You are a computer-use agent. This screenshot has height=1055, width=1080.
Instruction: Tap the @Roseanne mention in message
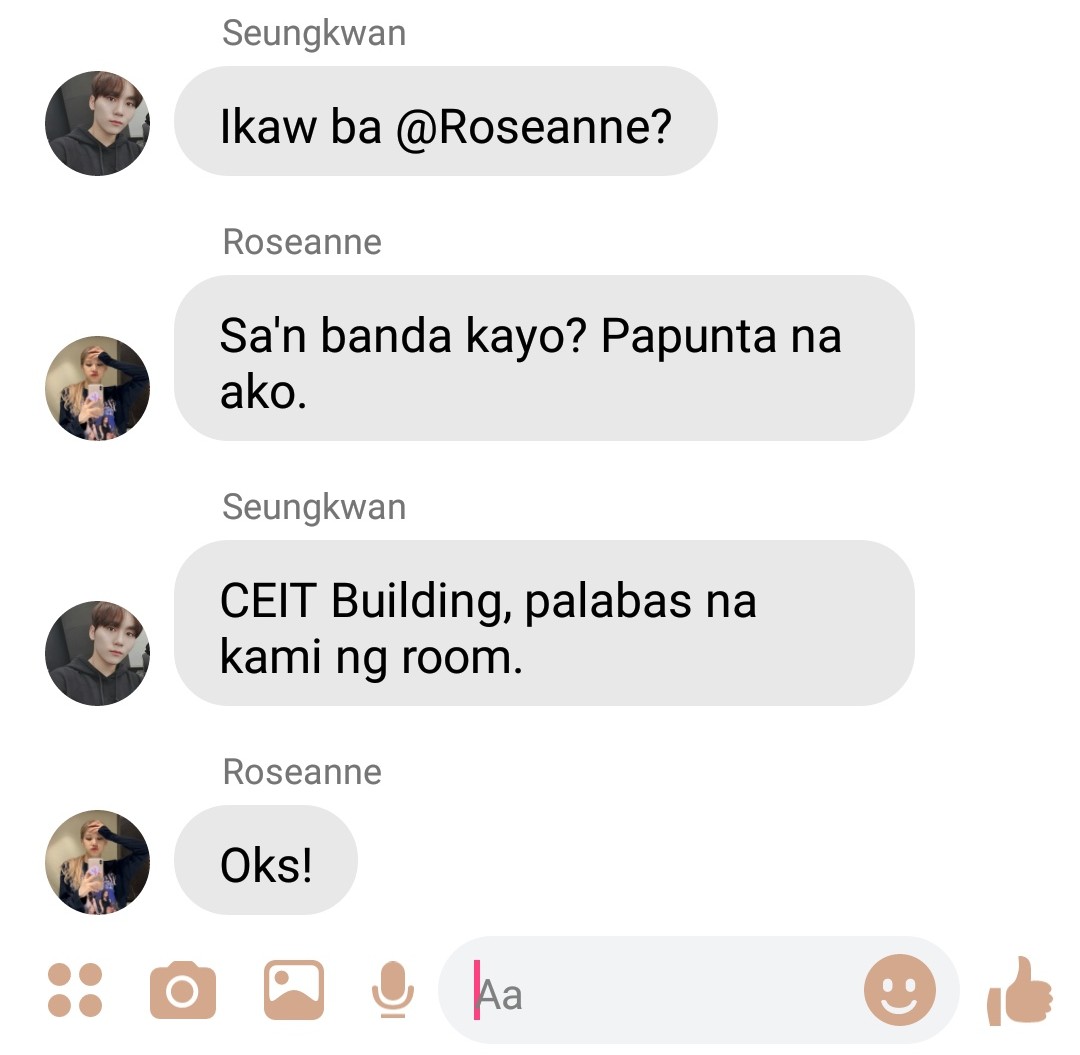pos(533,127)
